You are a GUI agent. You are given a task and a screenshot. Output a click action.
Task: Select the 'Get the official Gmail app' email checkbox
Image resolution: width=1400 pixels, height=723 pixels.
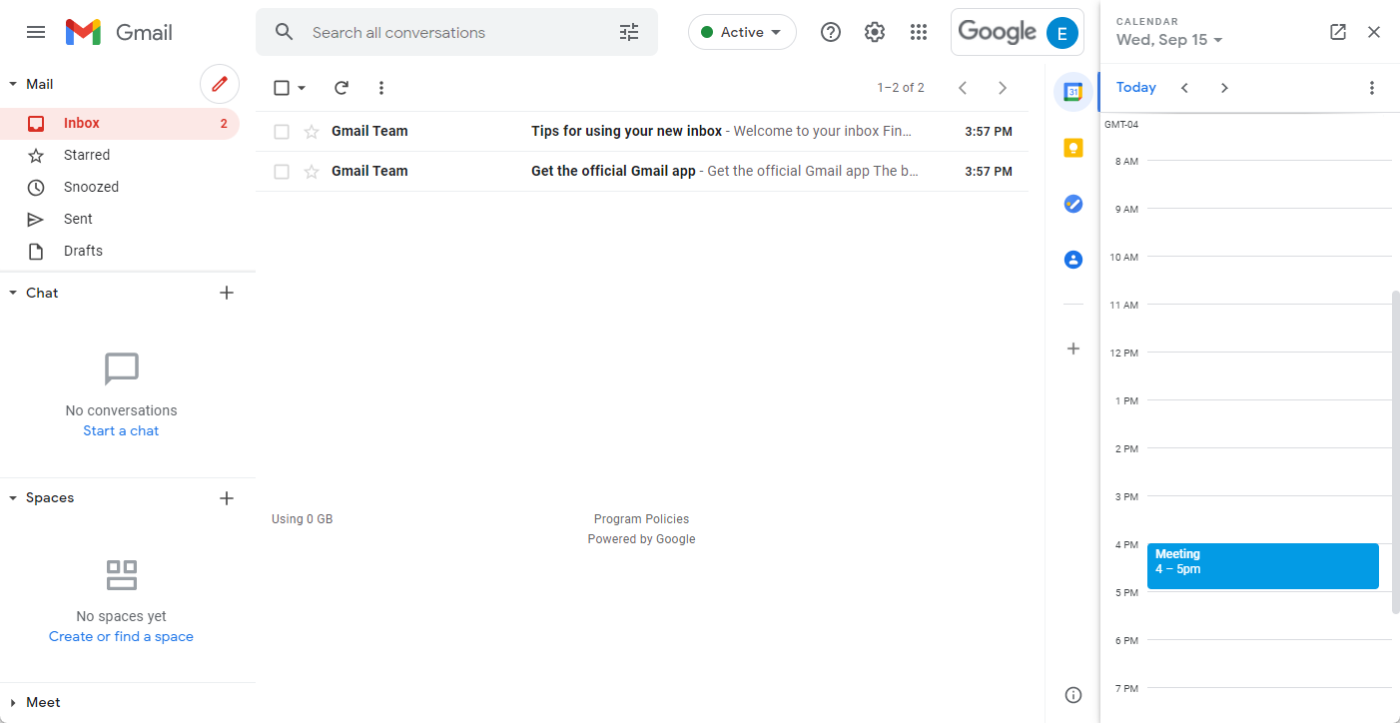(x=282, y=172)
